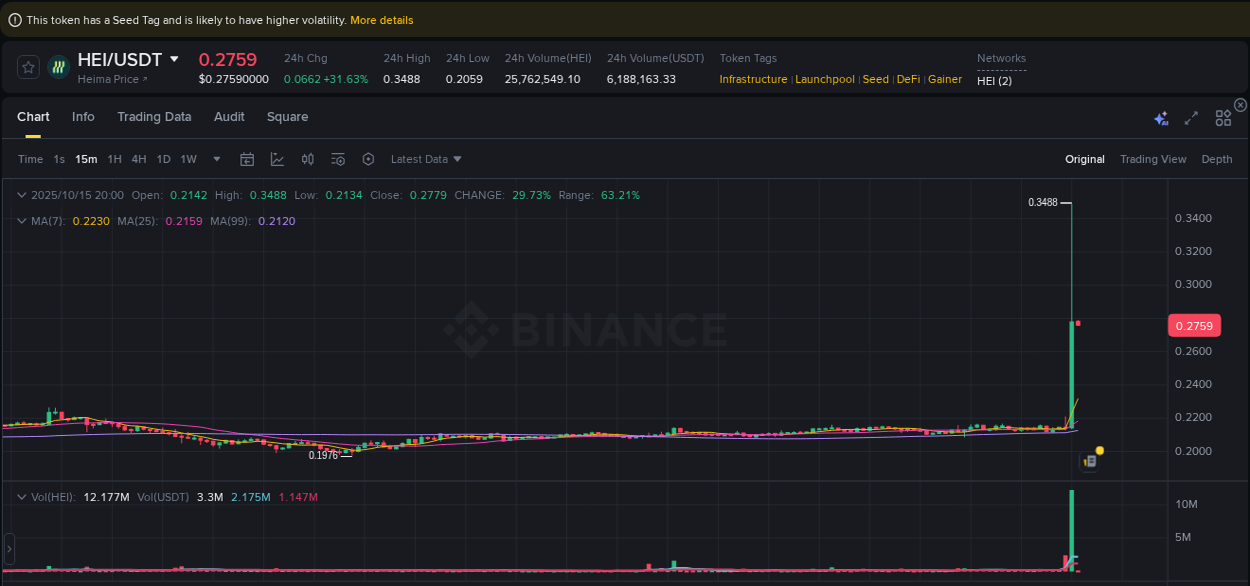This screenshot has width=1250, height=586.
Task: Open the Audit tab
Action: tap(229, 117)
